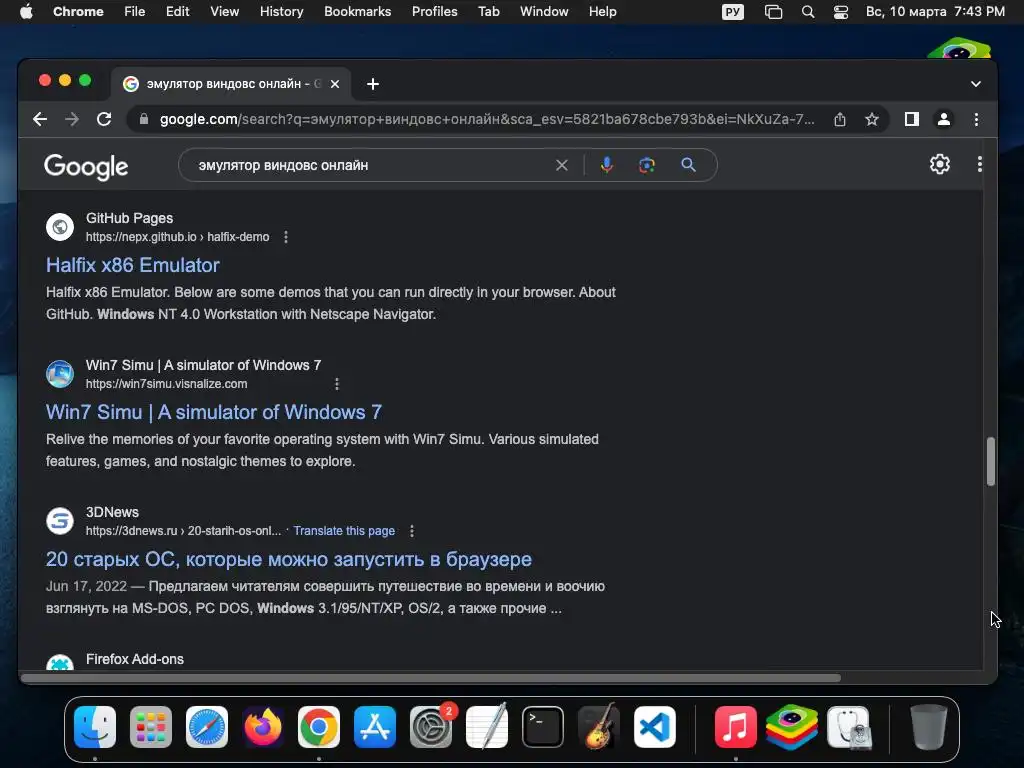
Task: Launch Safari from the Dock
Action: [x=207, y=727]
